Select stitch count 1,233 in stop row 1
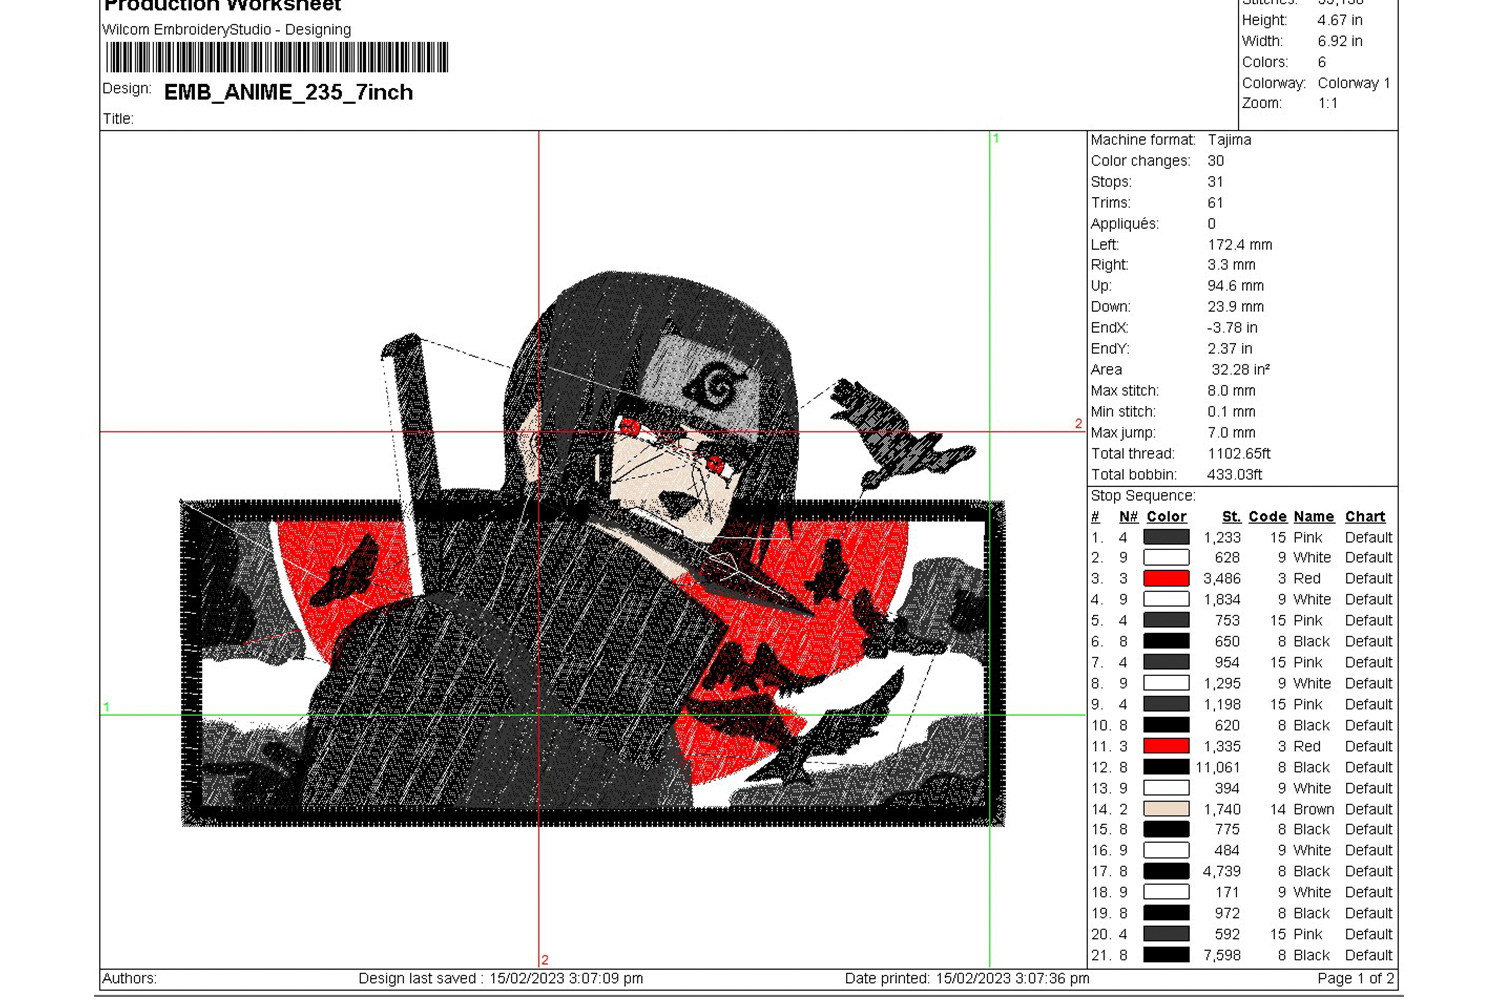The height and width of the screenshot is (1000, 1502). pyautogui.click(x=1222, y=537)
